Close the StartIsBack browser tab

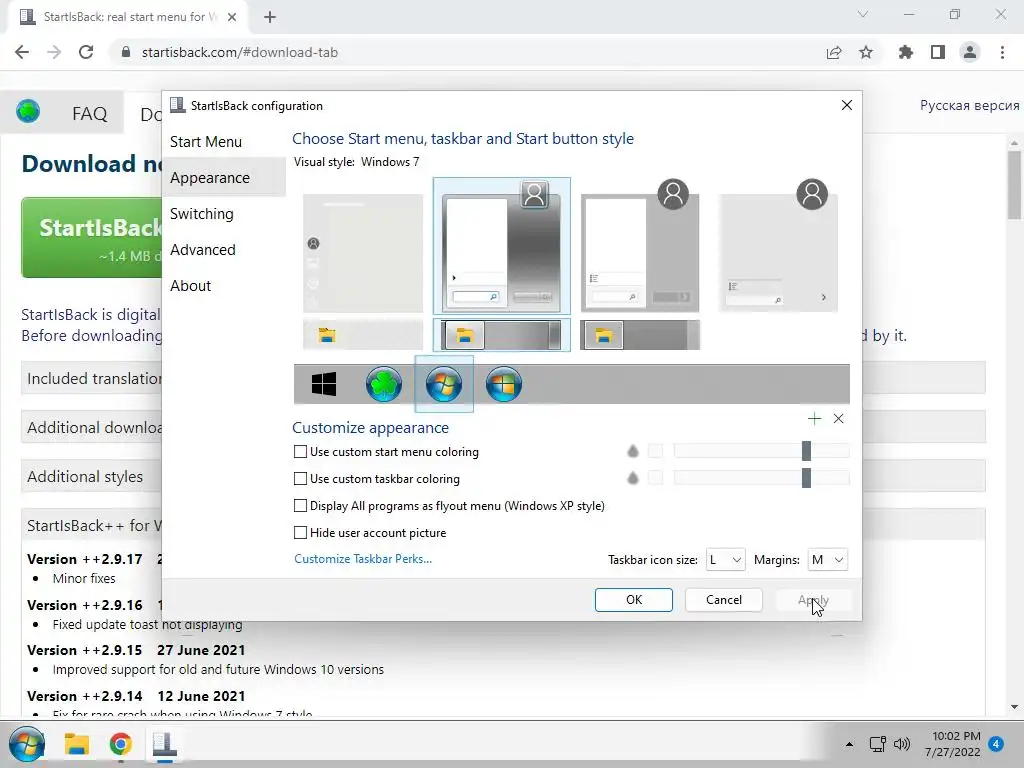click(232, 17)
